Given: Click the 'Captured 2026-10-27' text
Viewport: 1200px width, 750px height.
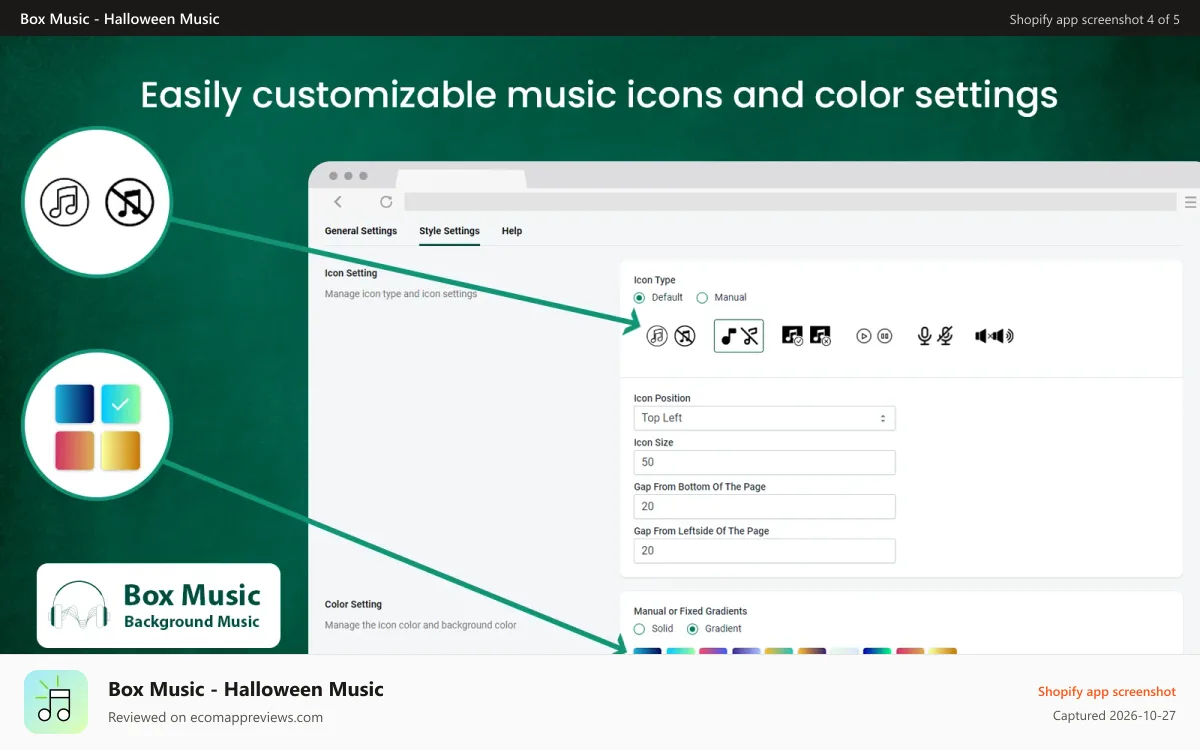Looking at the screenshot, I should (x=1114, y=716).
